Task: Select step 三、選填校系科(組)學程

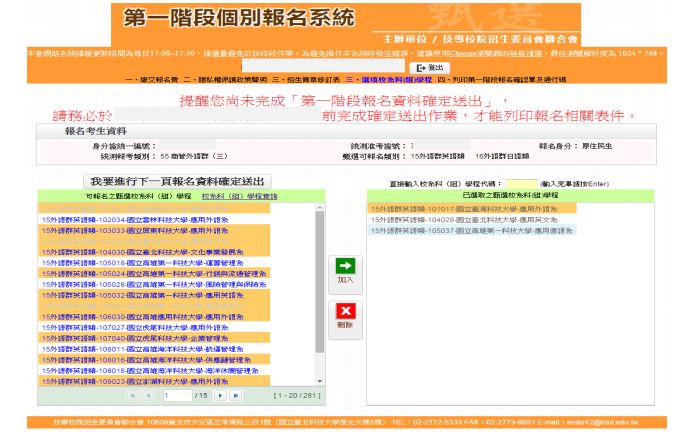Action: pyautogui.click(x=389, y=80)
